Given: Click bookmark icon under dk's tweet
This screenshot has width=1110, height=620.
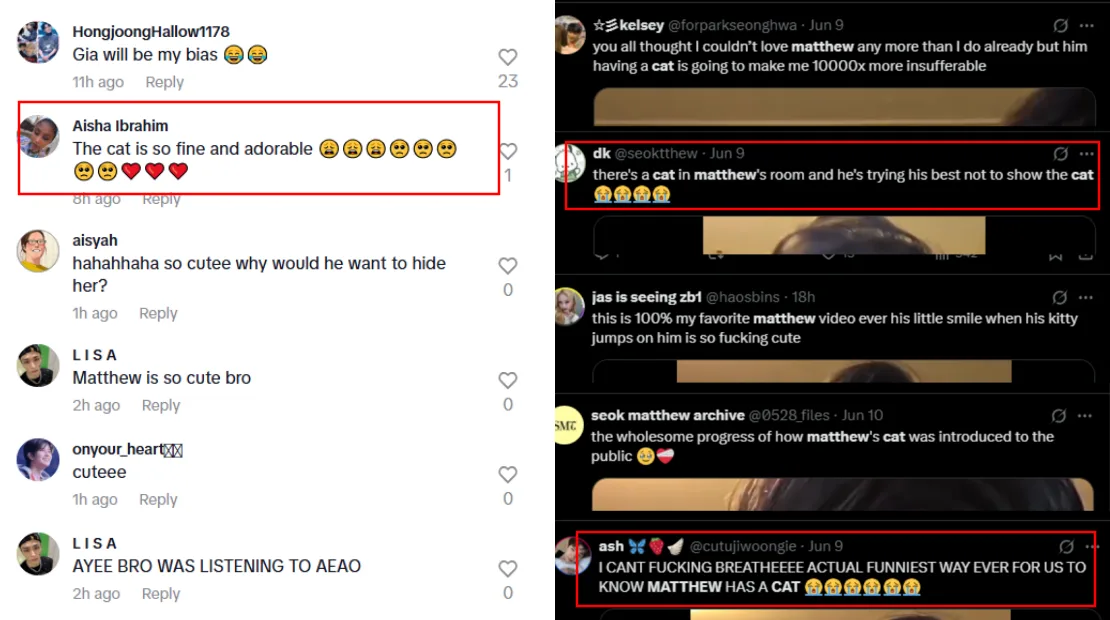Looking at the screenshot, I should pos(1055,256).
